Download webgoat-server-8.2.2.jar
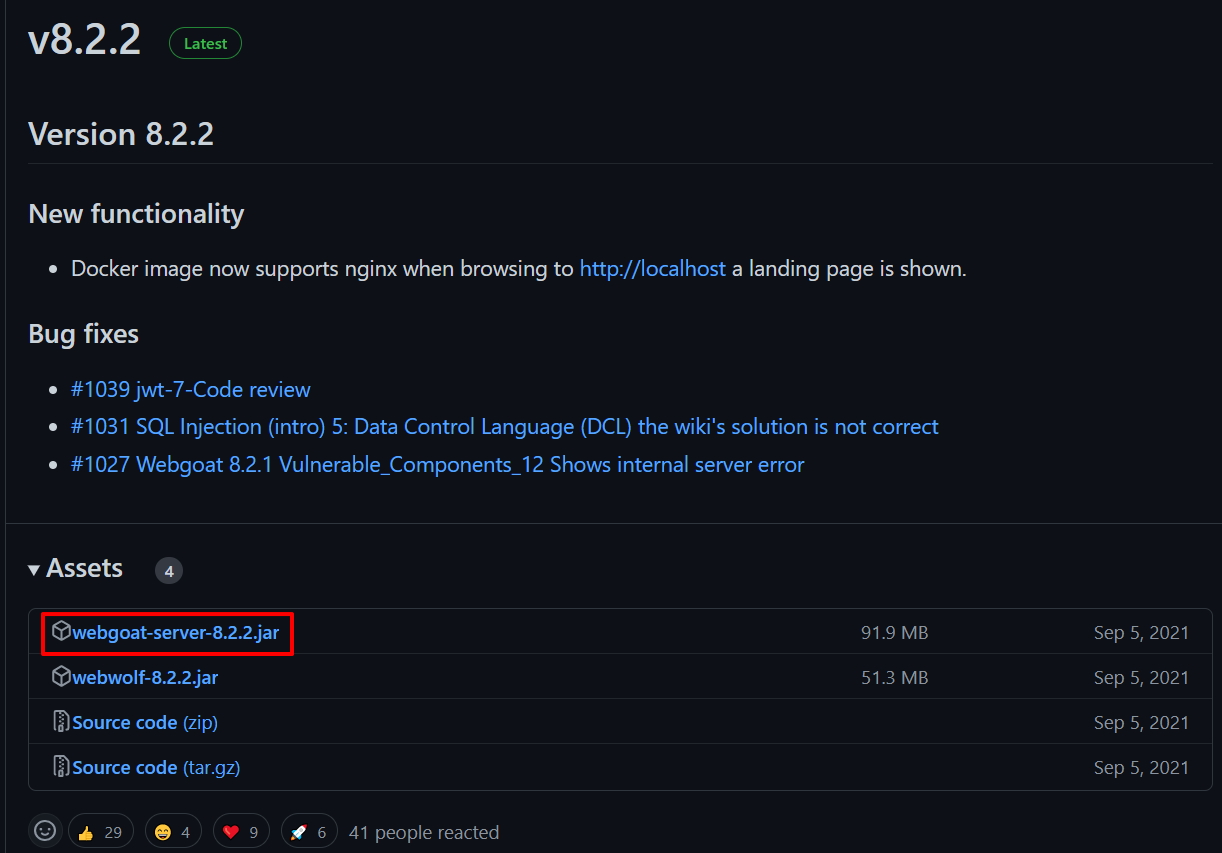 pos(176,633)
